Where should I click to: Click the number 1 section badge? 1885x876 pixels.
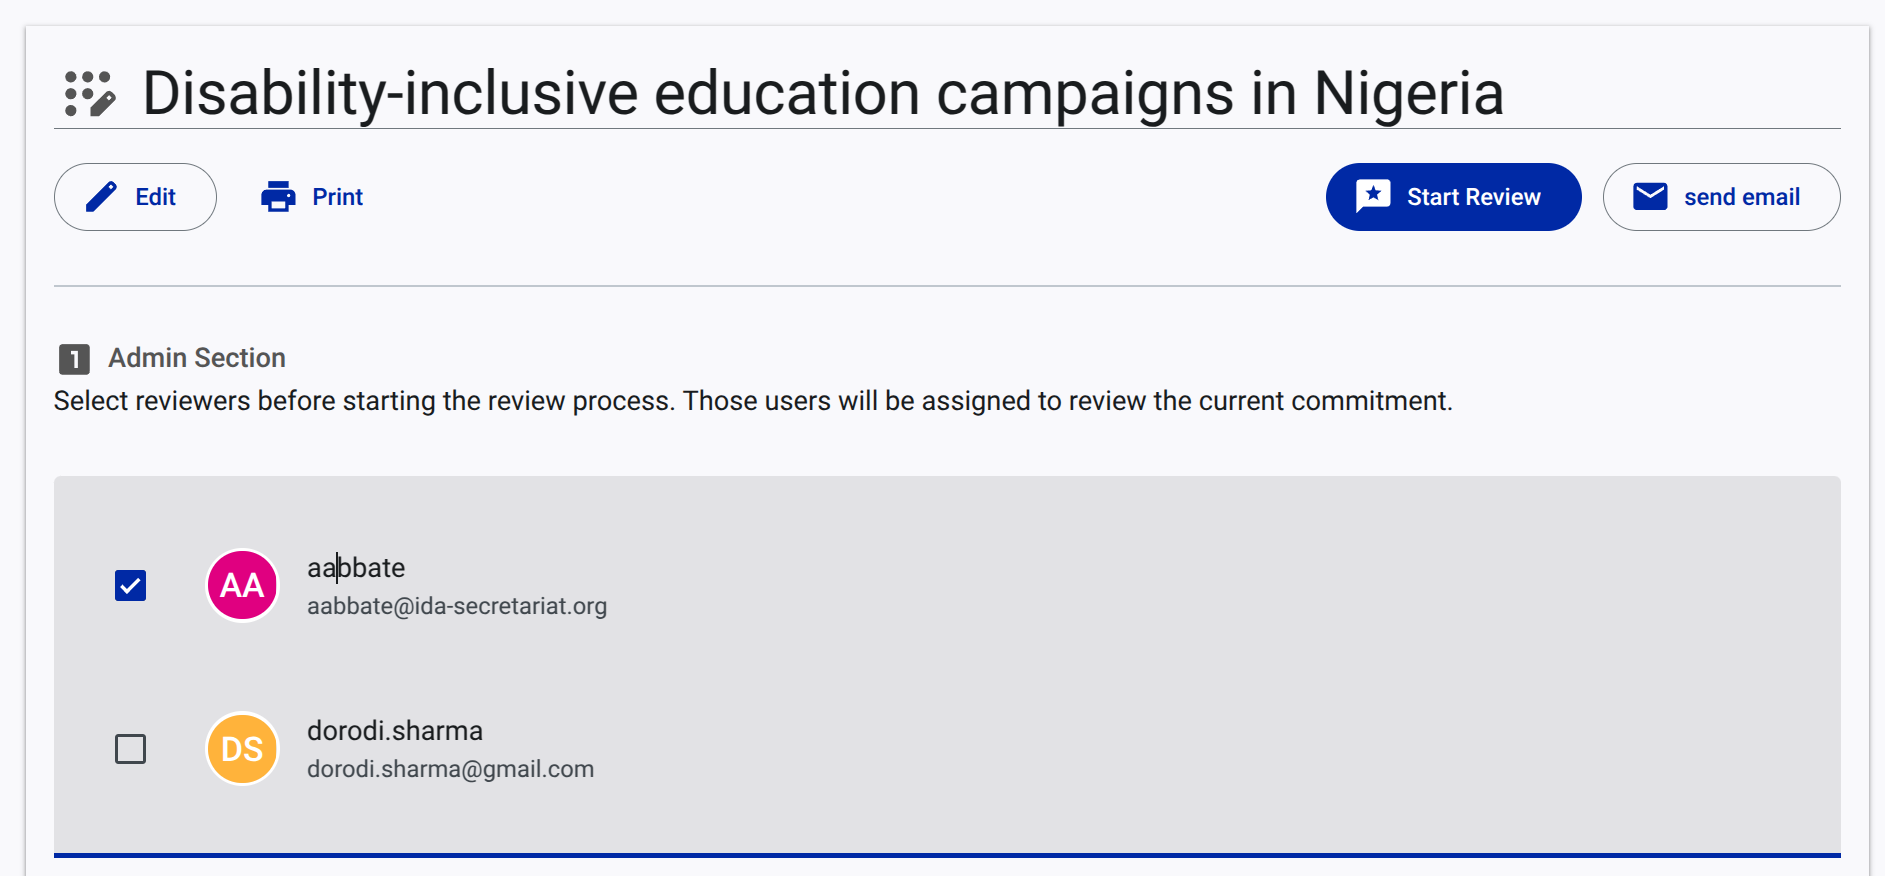74,358
